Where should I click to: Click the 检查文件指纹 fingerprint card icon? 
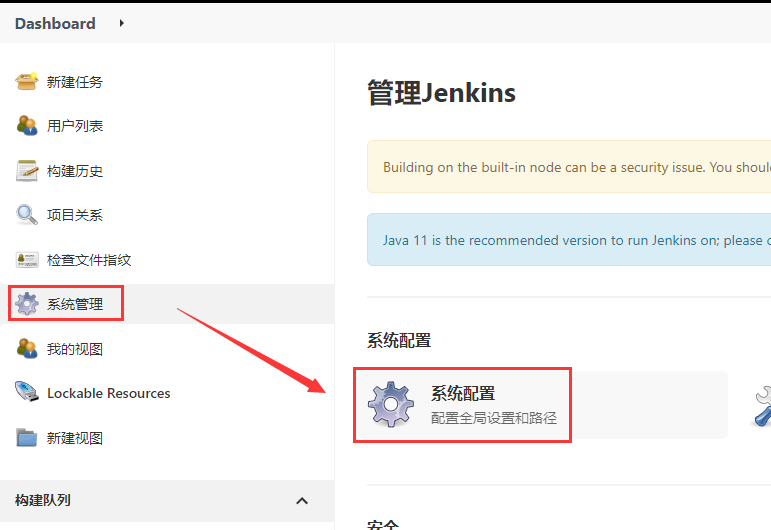pyautogui.click(x=27, y=260)
